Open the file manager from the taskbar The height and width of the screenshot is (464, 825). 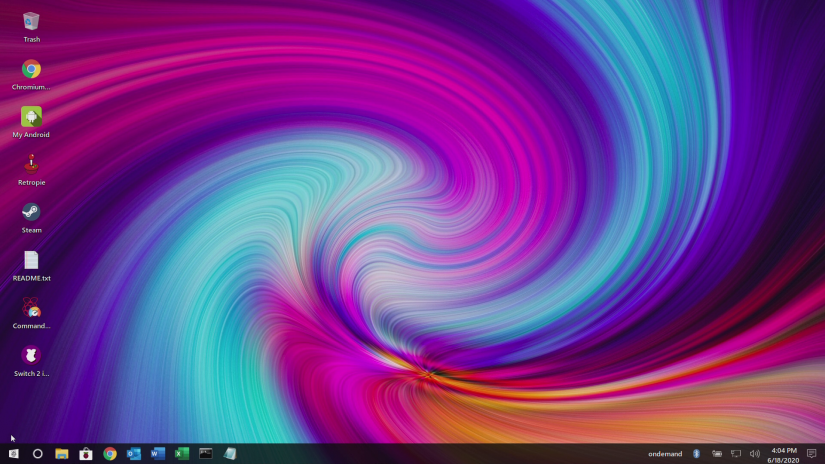click(62, 454)
